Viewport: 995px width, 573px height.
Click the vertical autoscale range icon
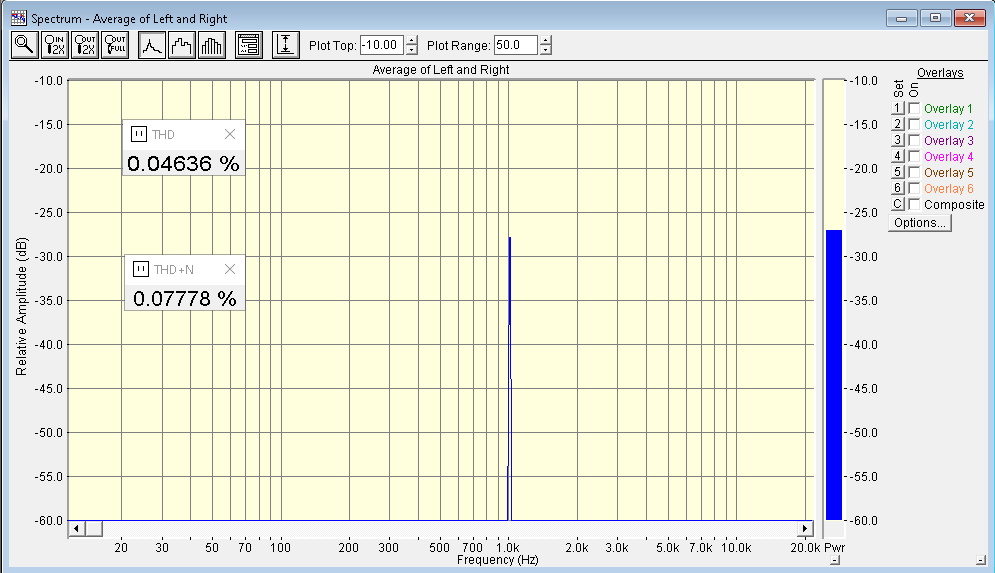click(x=286, y=45)
